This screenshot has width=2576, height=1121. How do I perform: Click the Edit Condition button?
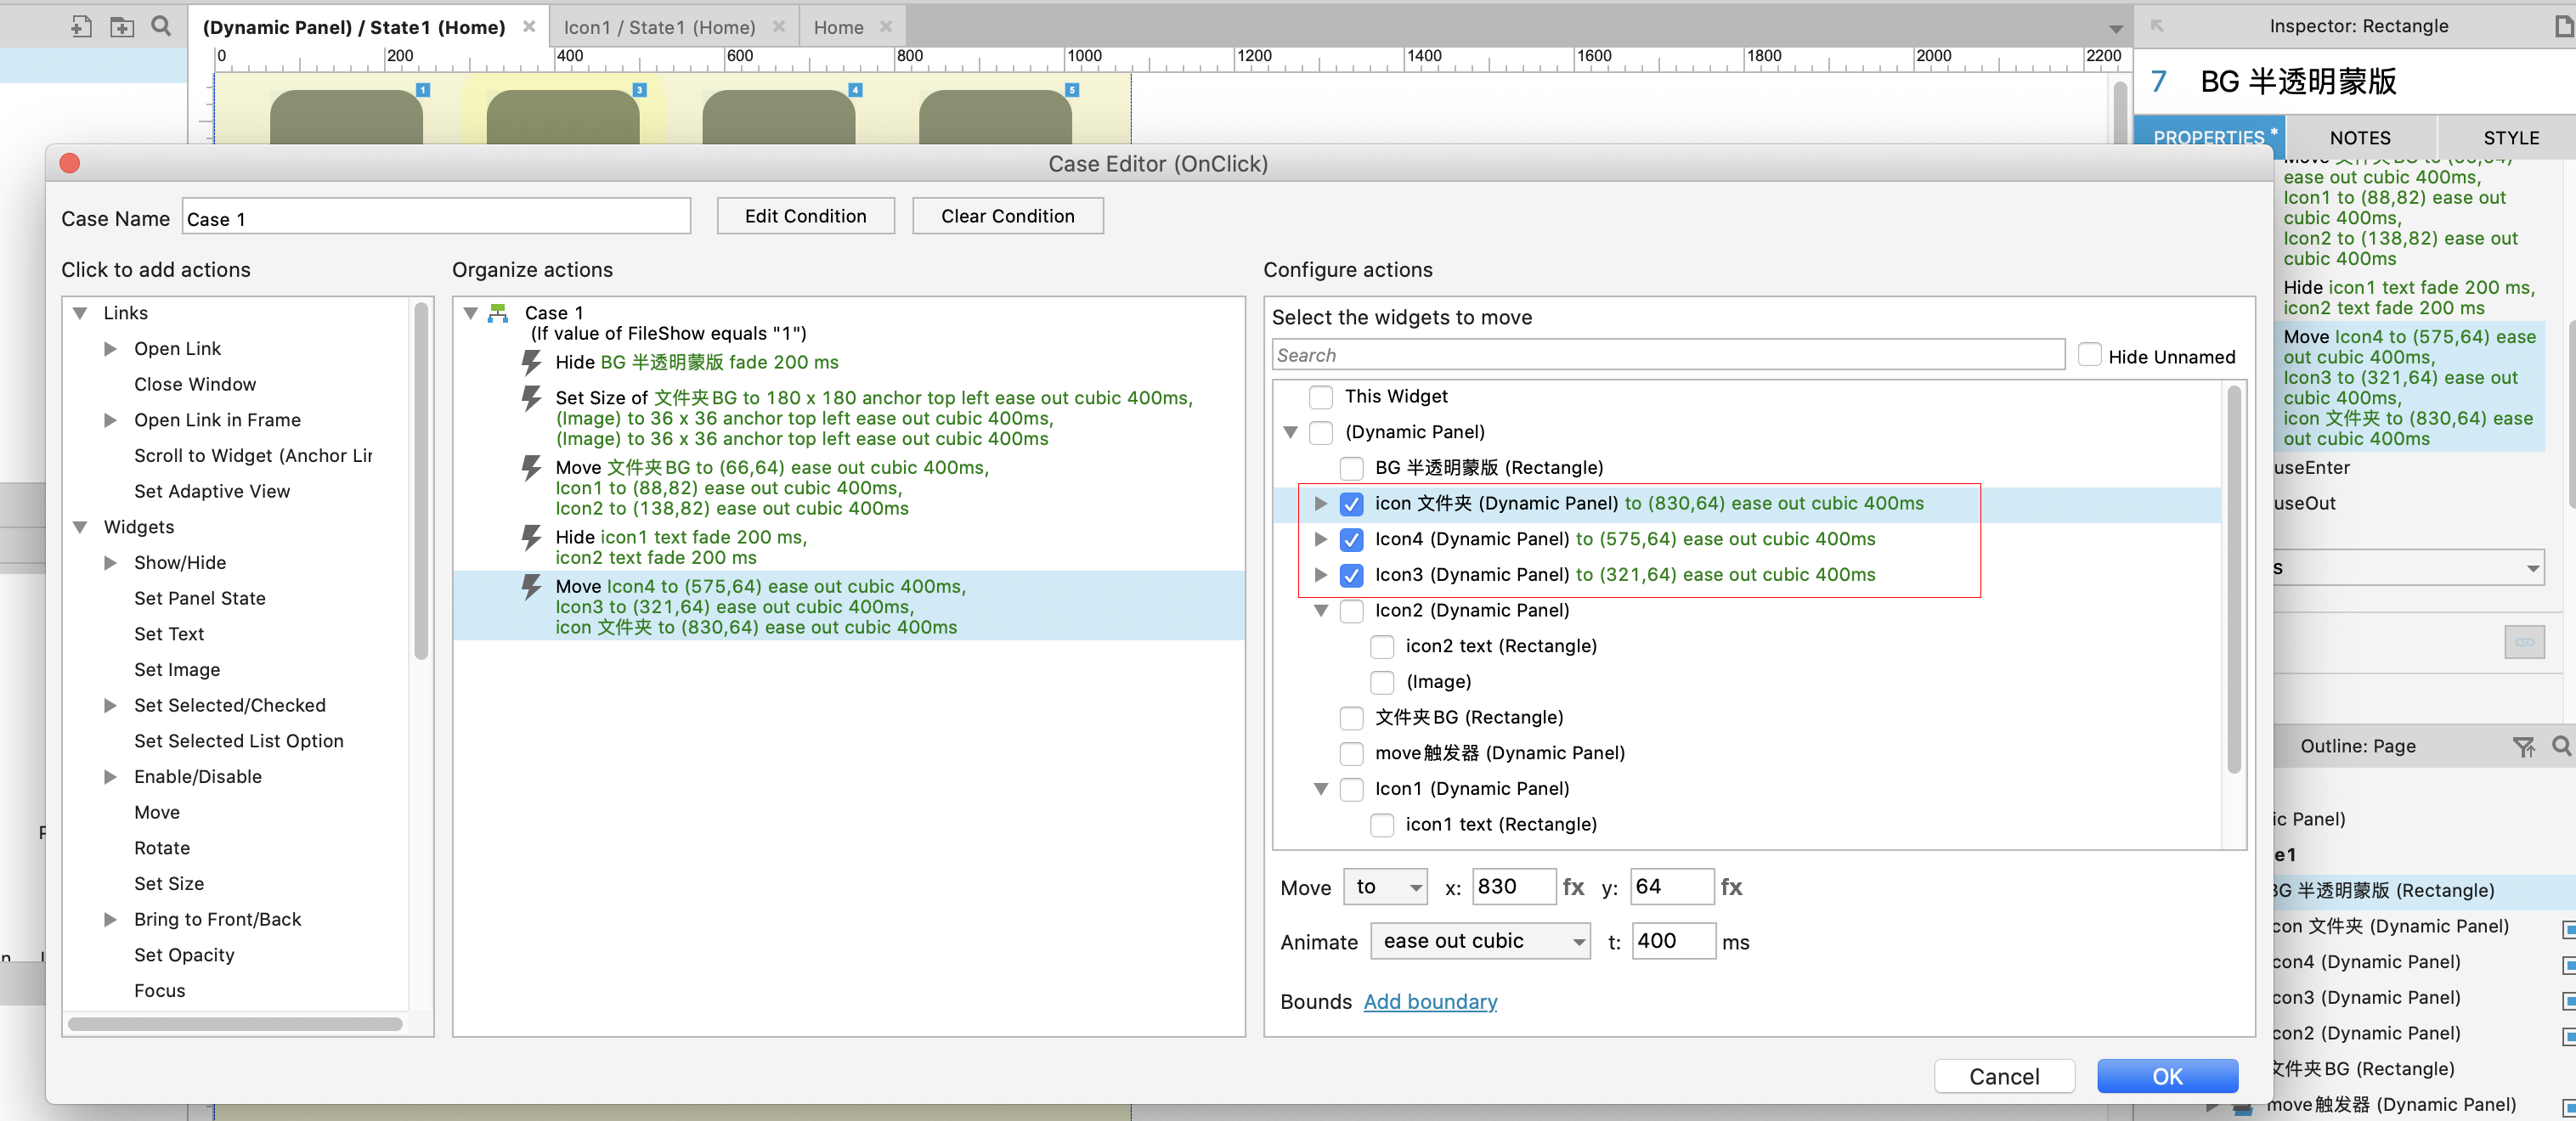[x=805, y=216]
